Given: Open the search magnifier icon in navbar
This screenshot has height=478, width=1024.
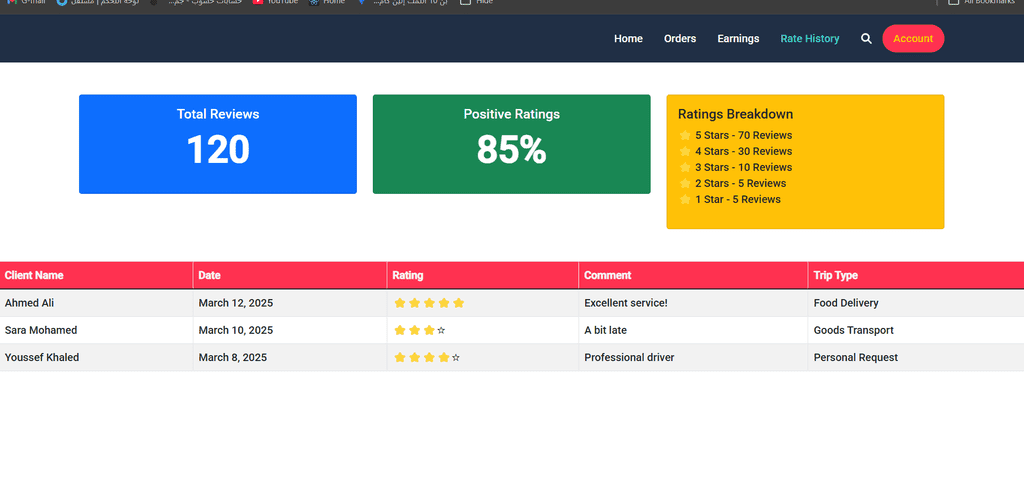Looking at the screenshot, I should 866,39.
